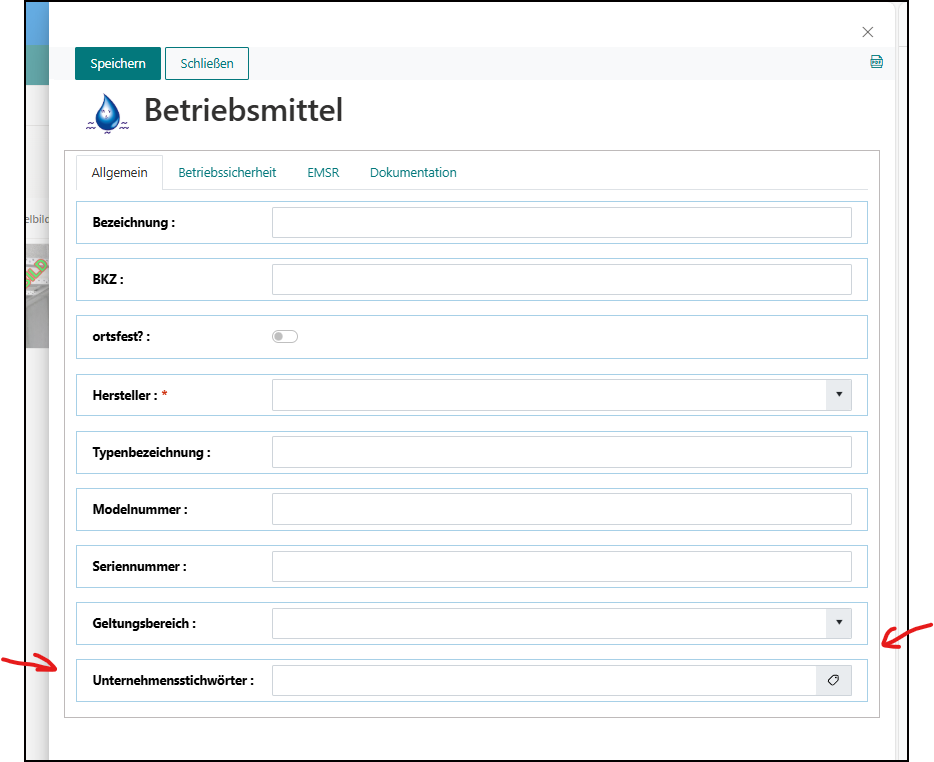Focus the Seriennummer input field
The width and height of the screenshot is (934, 762).
(561, 566)
